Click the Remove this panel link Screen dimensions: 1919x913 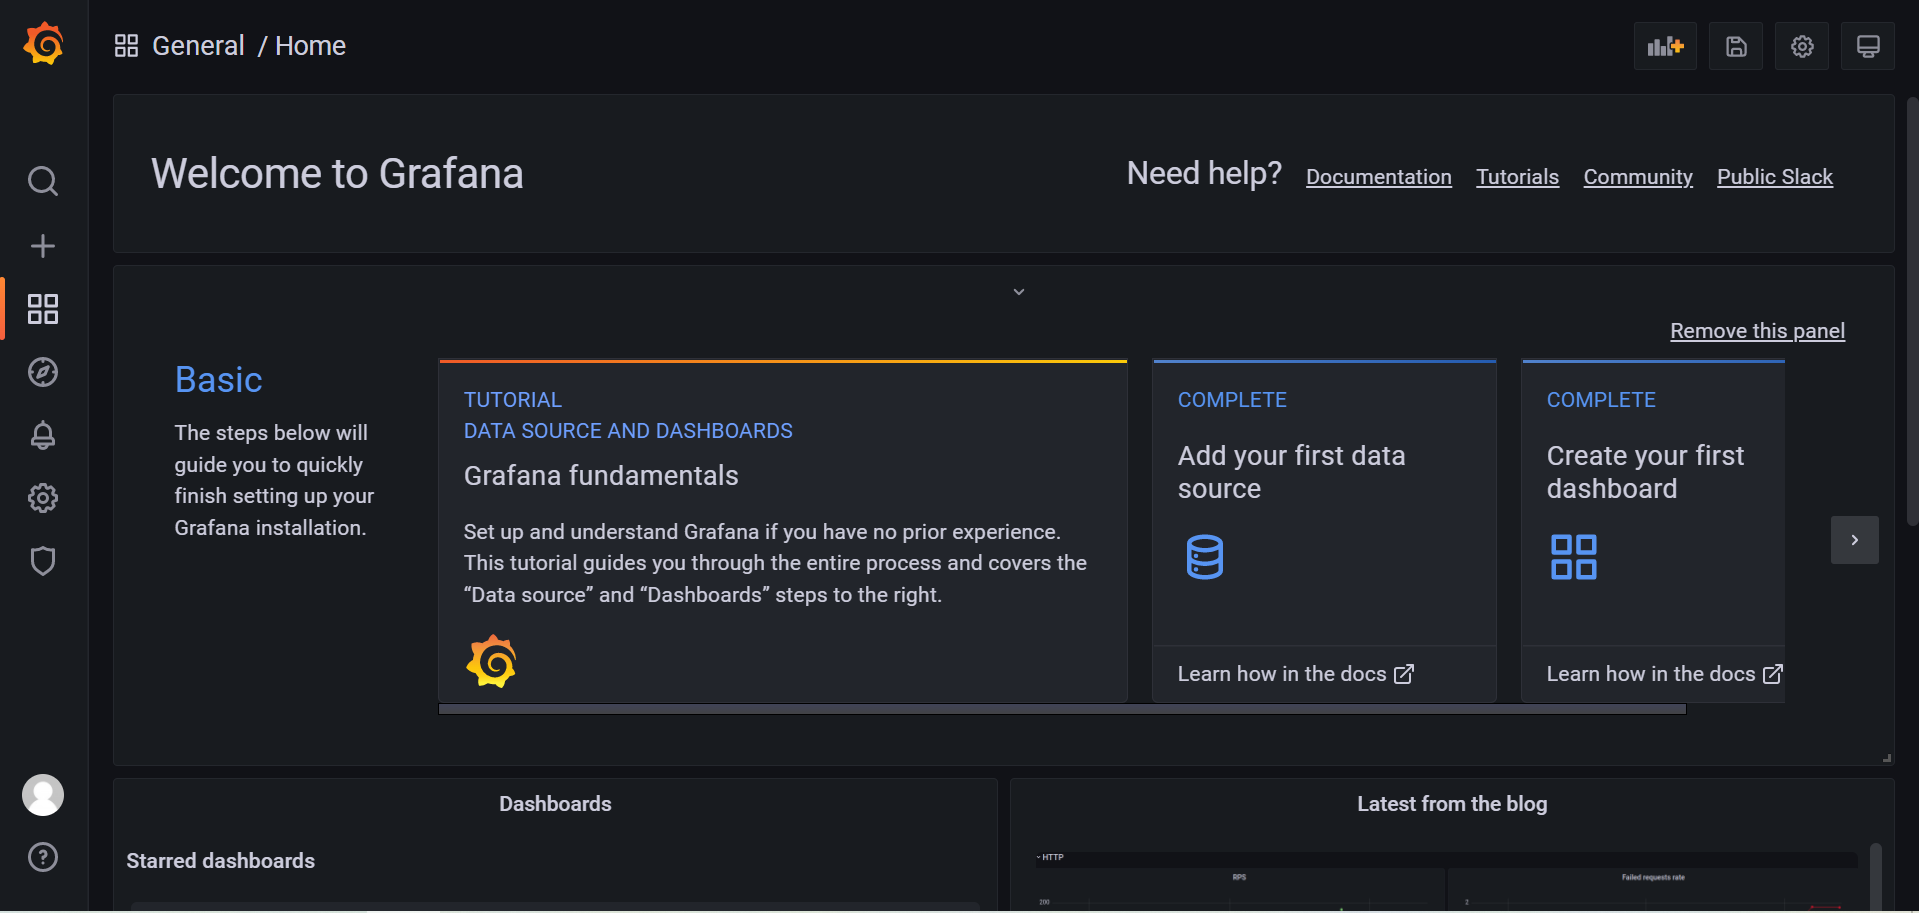[x=1757, y=330]
